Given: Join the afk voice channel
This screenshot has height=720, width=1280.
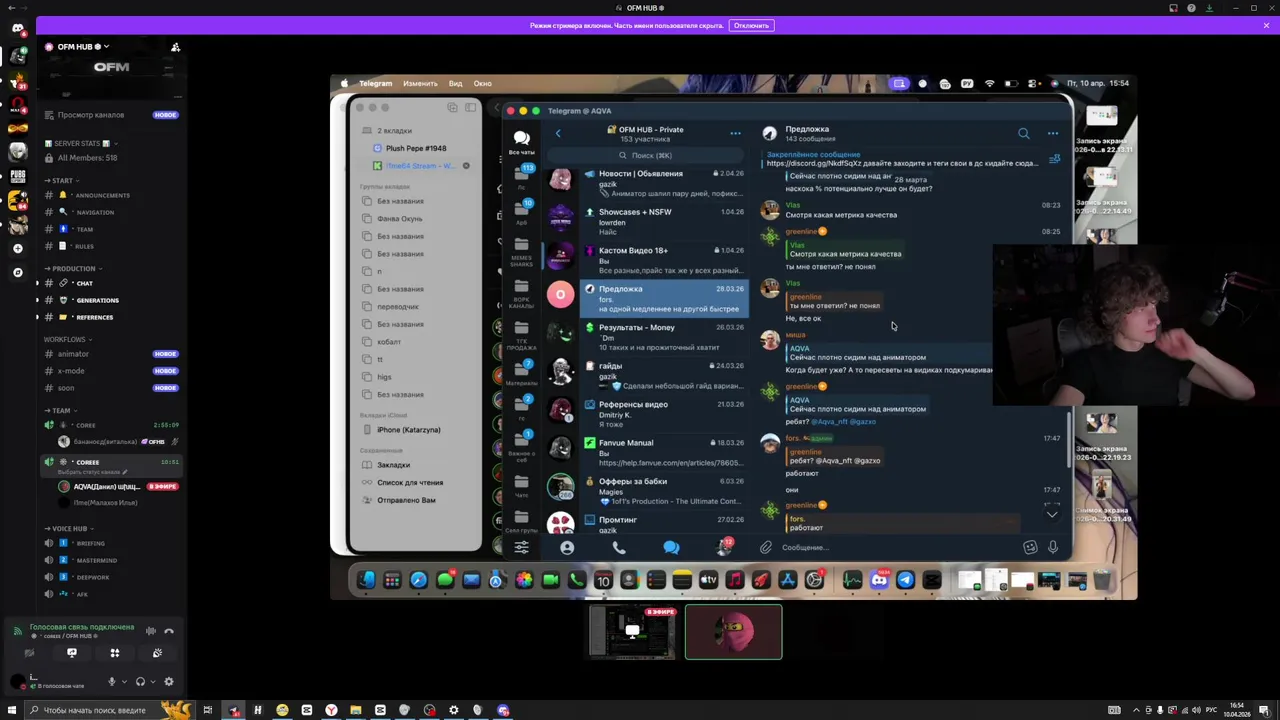Looking at the screenshot, I should click(x=110, y=594).
